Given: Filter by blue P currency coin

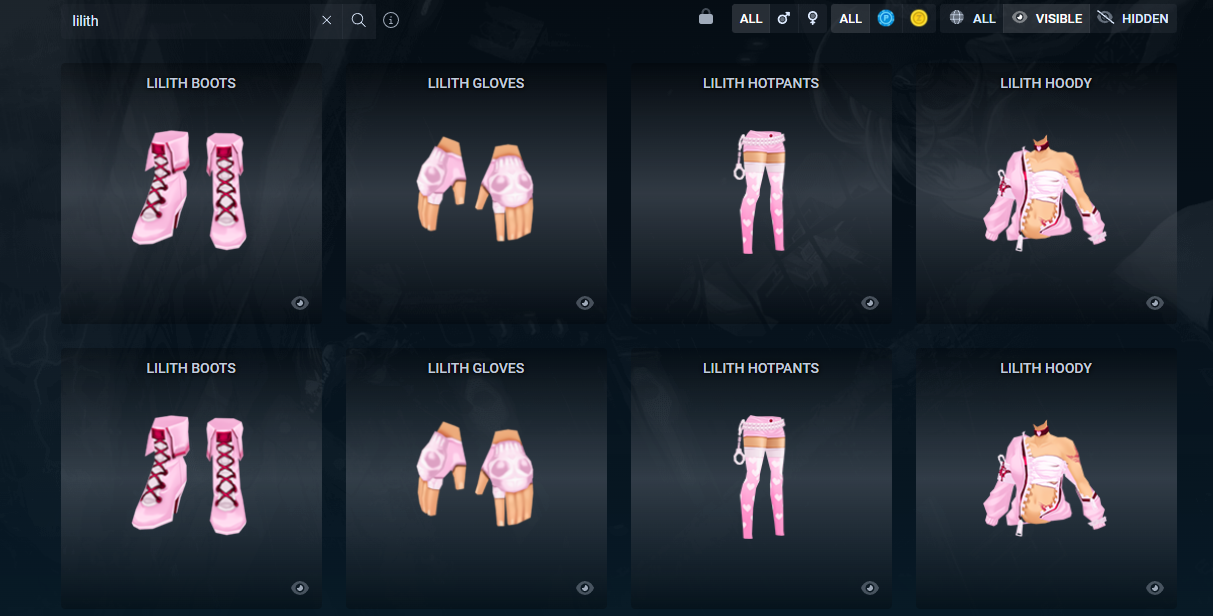Looking at the screenshot, I should [x=886, y=19].
